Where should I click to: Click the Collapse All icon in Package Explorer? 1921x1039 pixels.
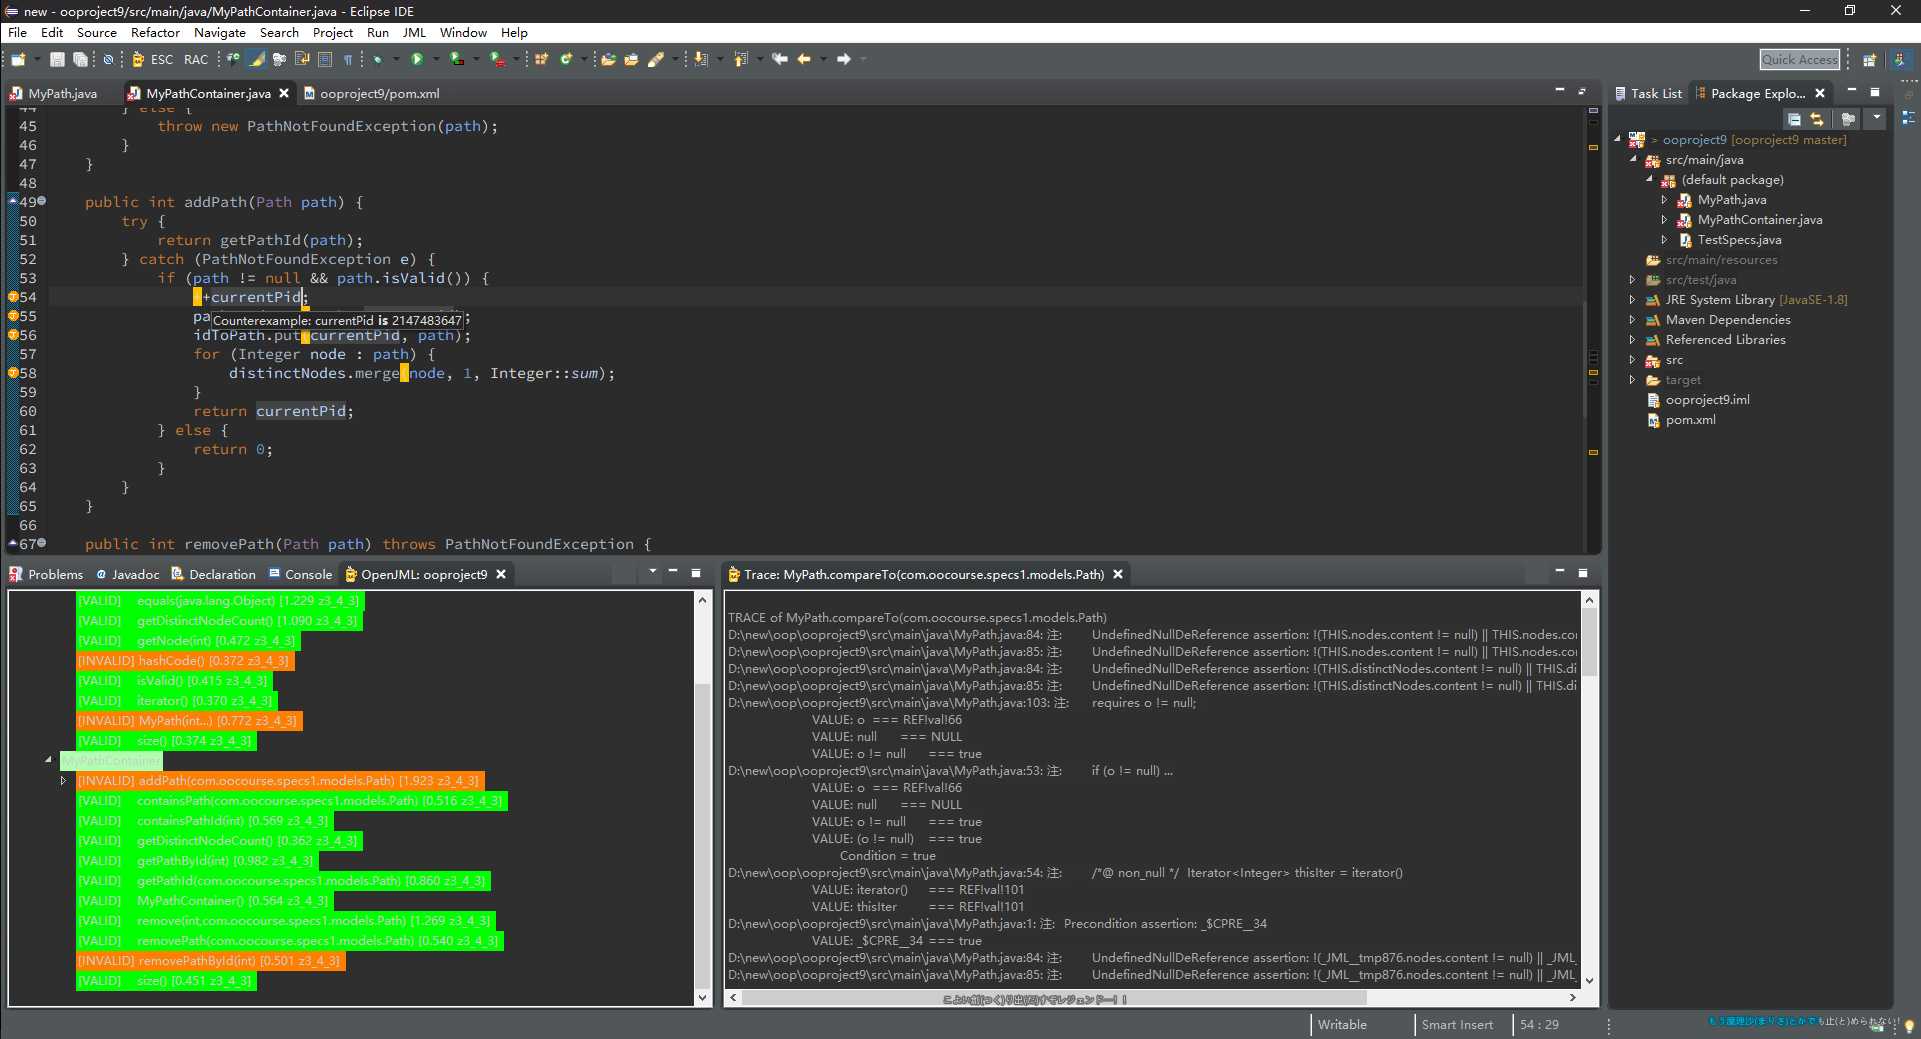1794,119
